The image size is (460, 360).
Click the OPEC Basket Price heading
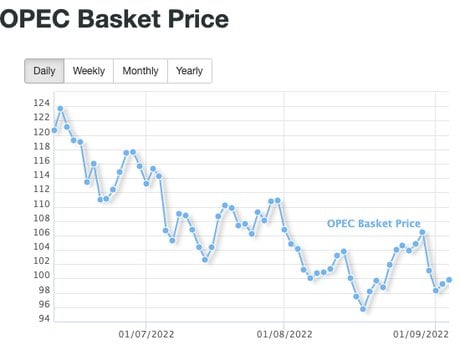pos(114,19)
